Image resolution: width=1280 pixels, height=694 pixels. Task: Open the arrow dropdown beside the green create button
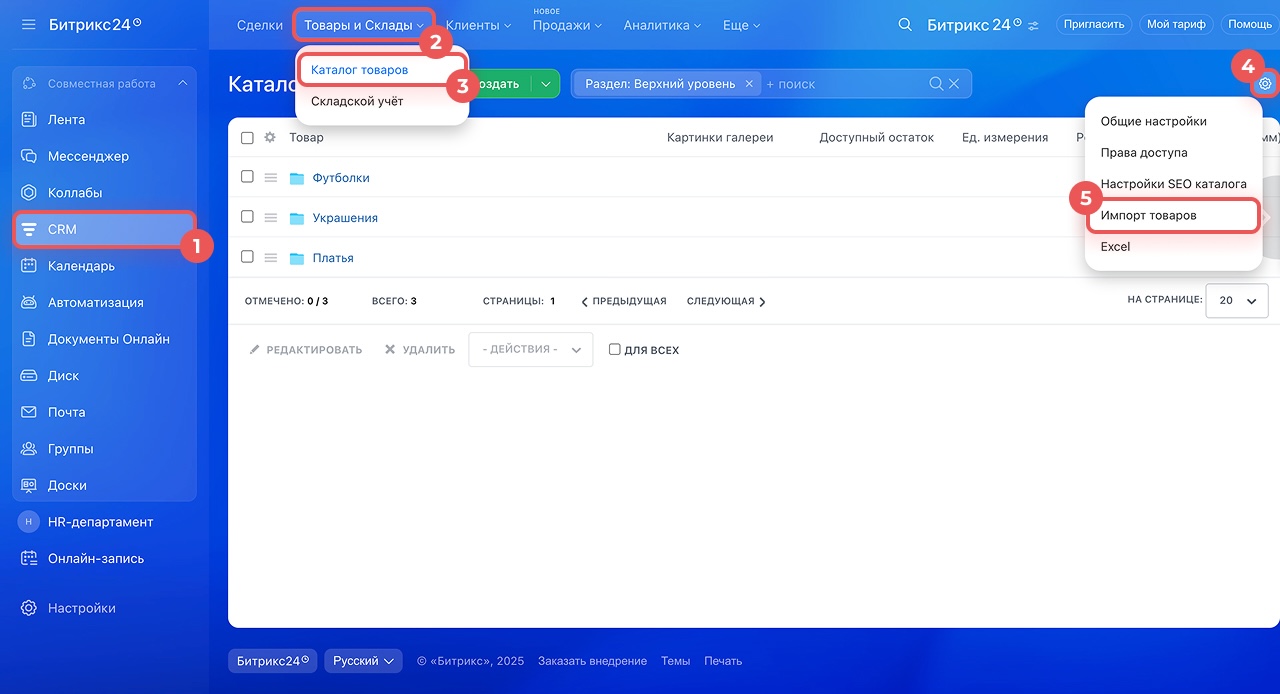pos(546,84)
